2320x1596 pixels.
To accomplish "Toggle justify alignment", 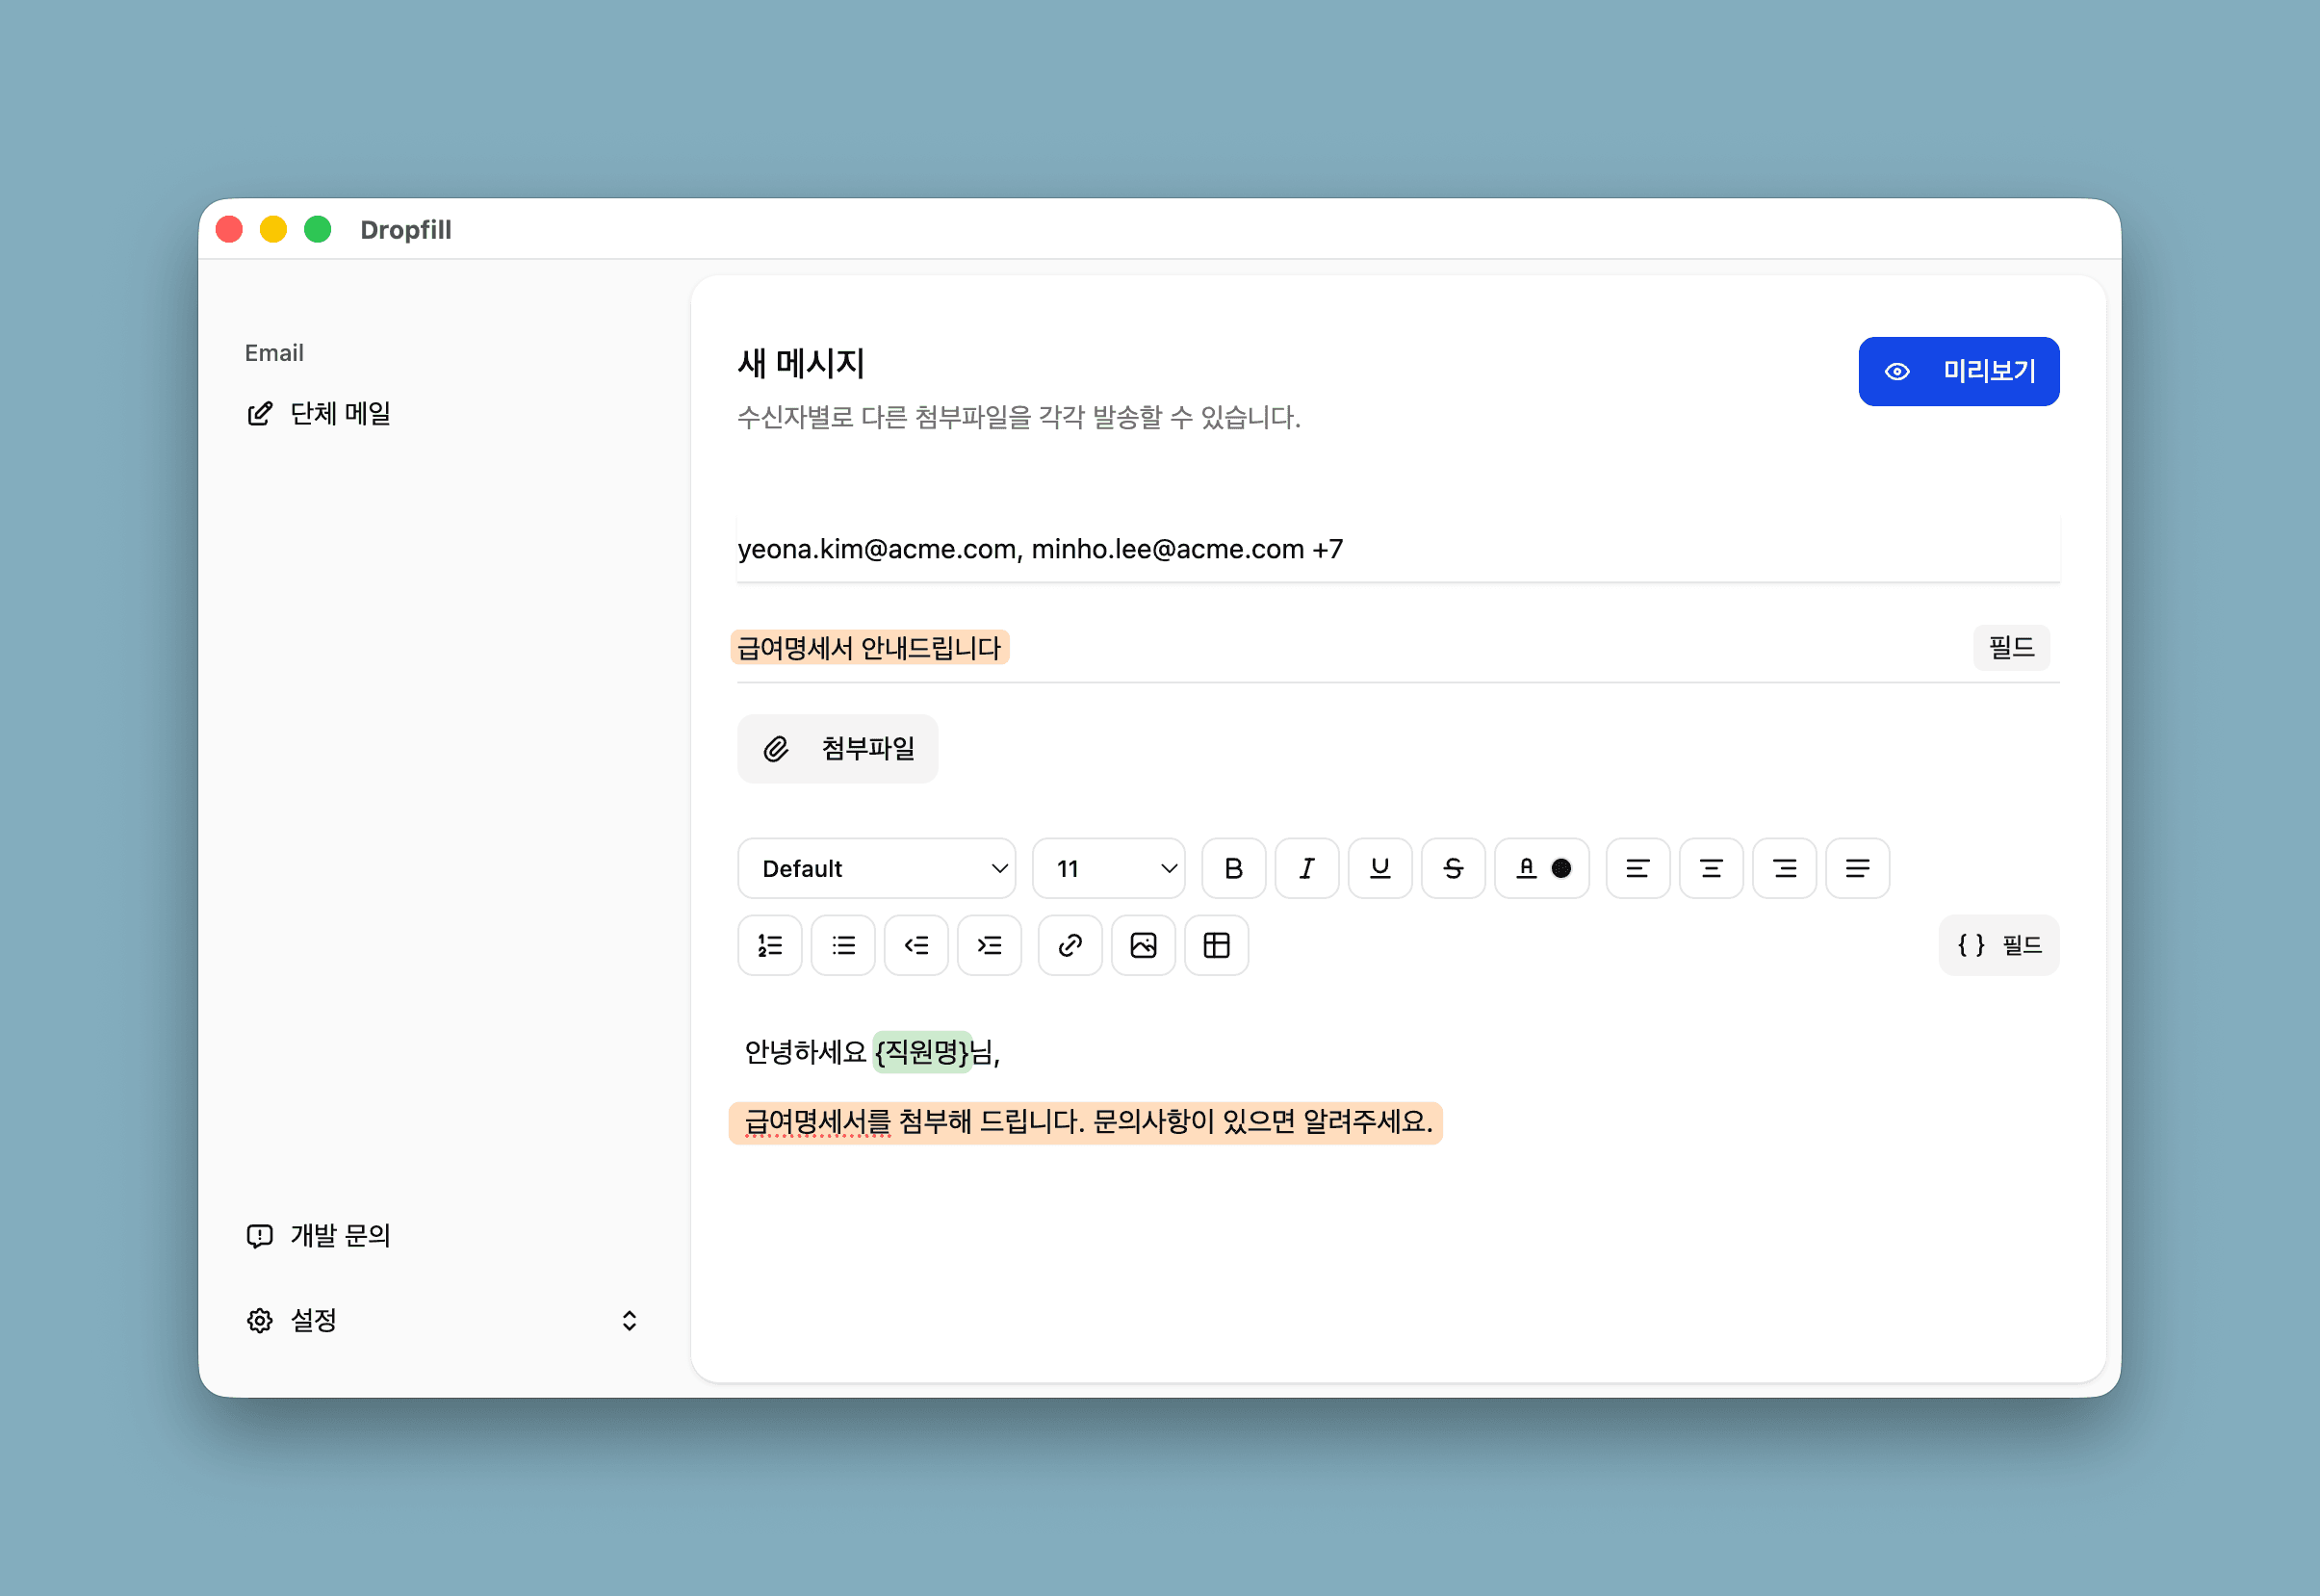I will coord(1857,868).
